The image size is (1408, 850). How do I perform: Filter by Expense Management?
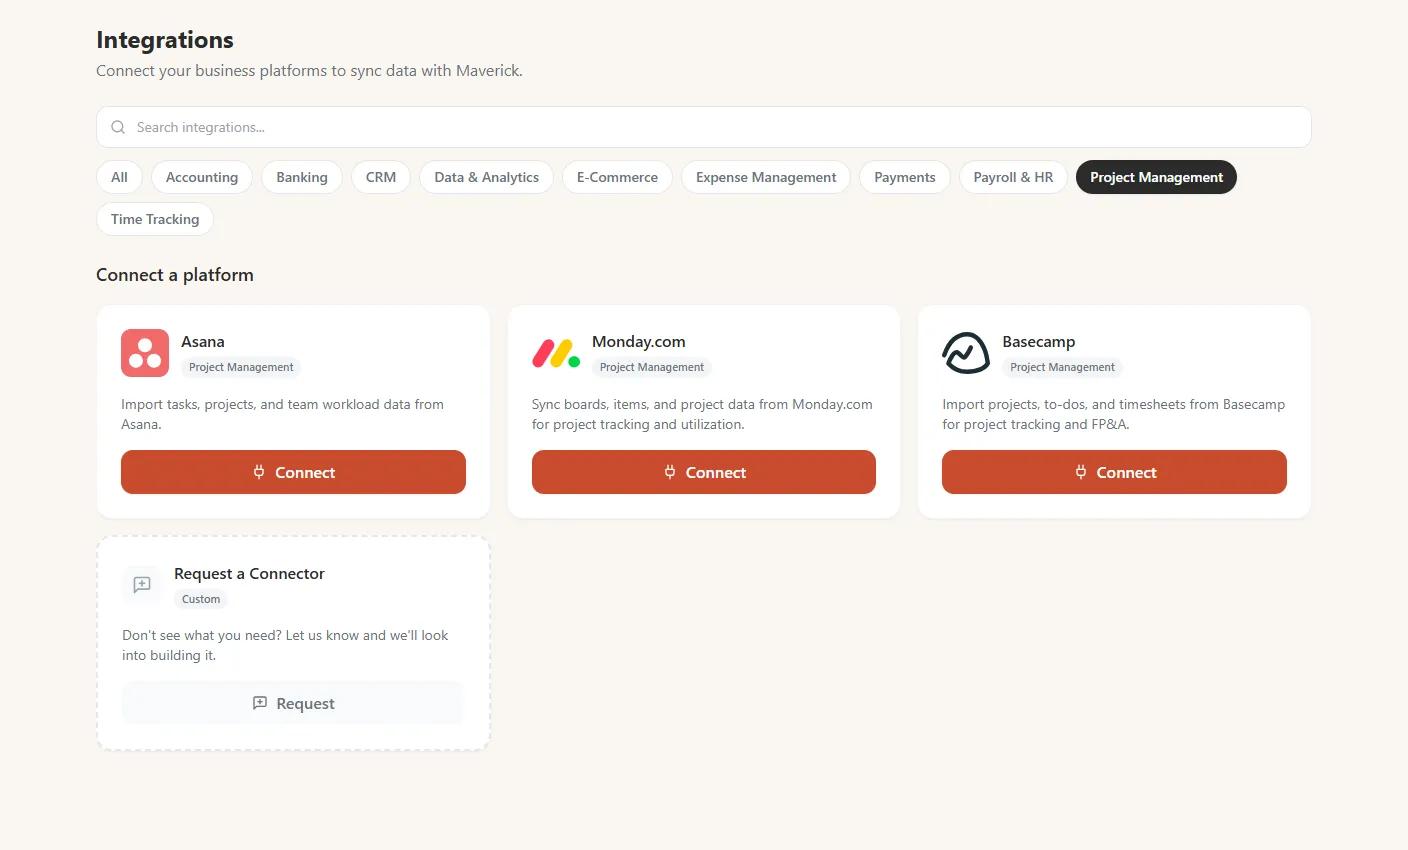(766, 177)
